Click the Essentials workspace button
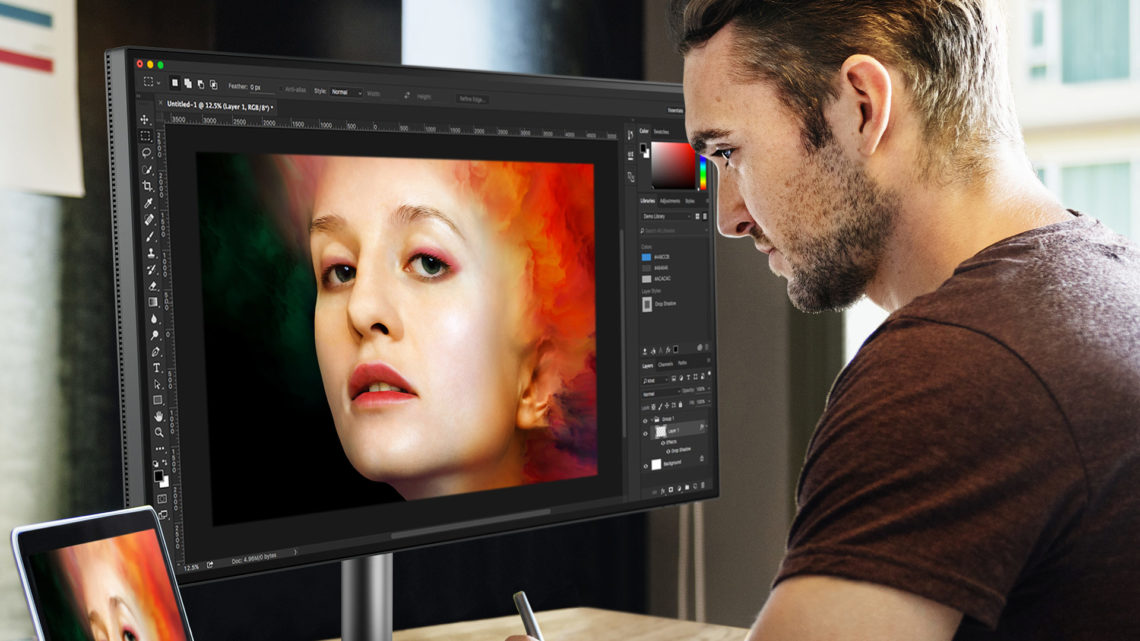 click(x=676, y=110)
